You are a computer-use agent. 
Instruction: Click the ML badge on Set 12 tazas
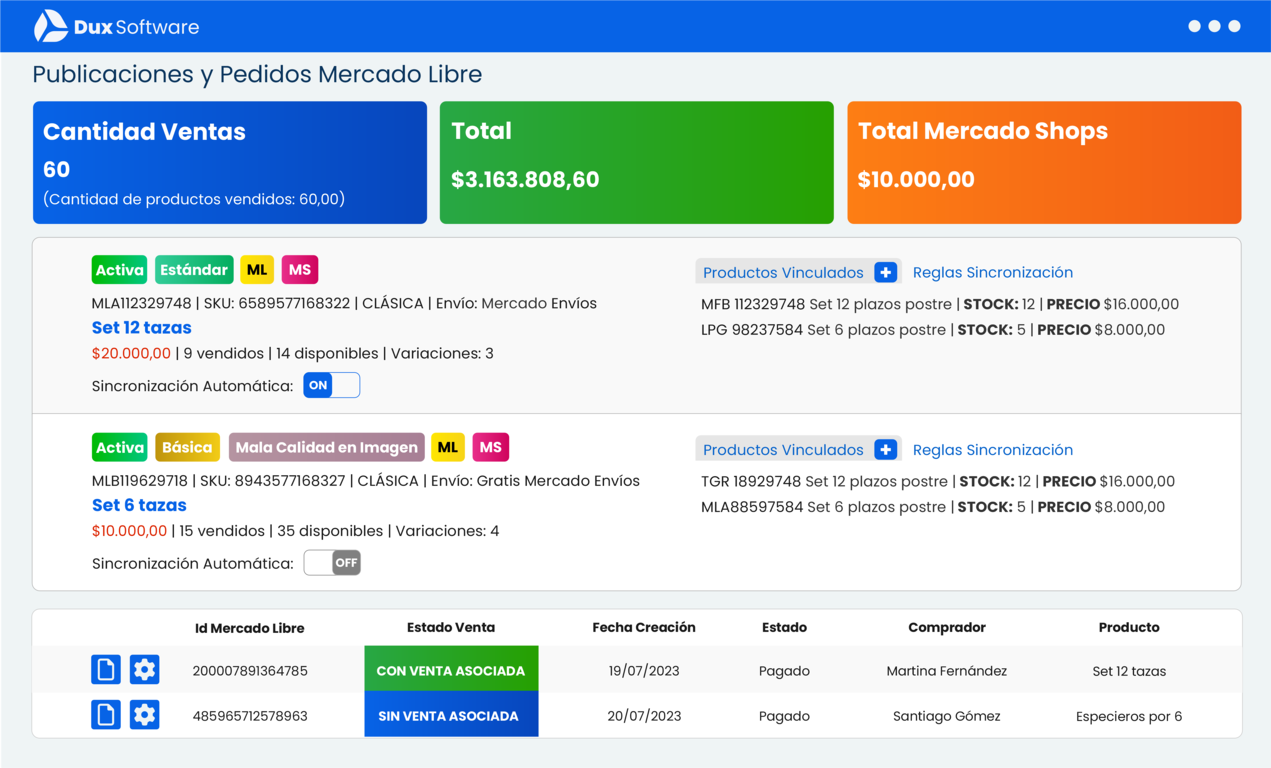click(x=257, y=270)
